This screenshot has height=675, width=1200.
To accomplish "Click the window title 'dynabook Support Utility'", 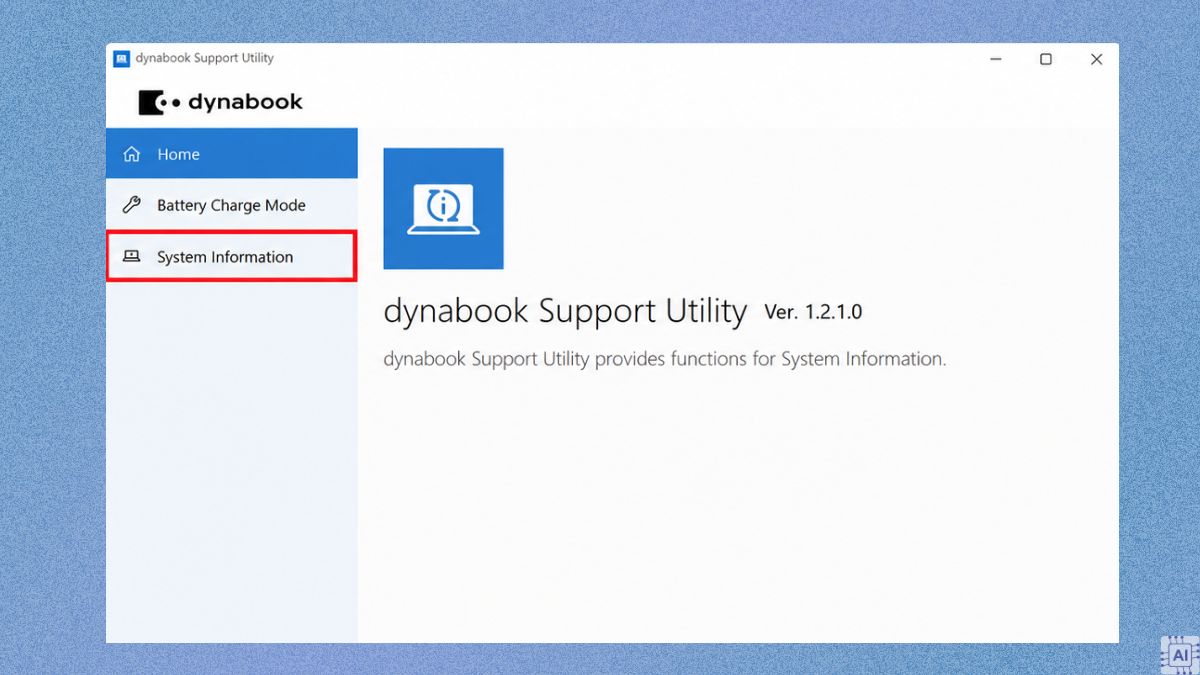I will pos(205,58).
